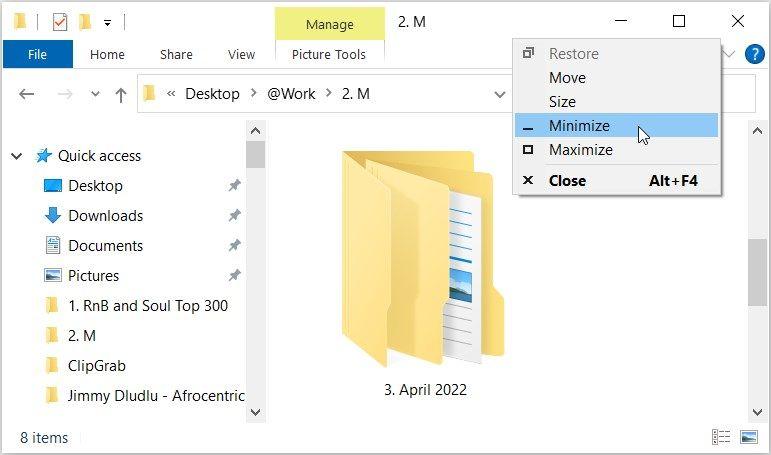Switch to Details view icon
Viewport: 771px width, 455px height.
[721, 437]
